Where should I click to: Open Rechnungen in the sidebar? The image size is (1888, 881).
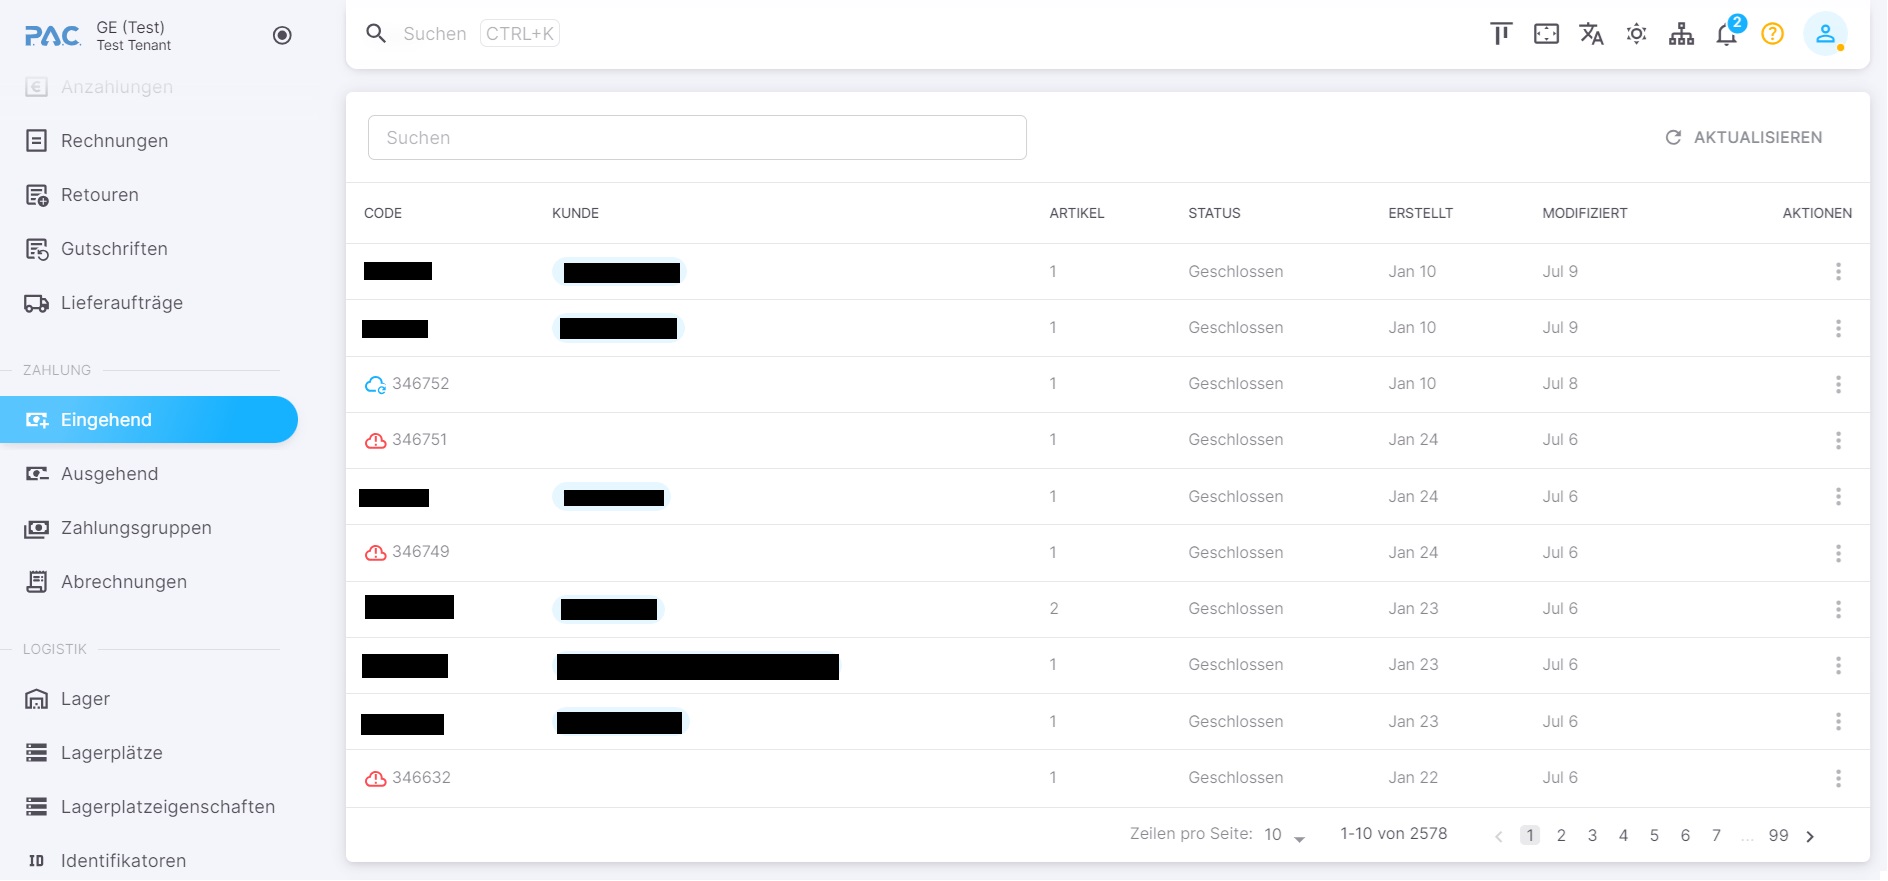114,141
